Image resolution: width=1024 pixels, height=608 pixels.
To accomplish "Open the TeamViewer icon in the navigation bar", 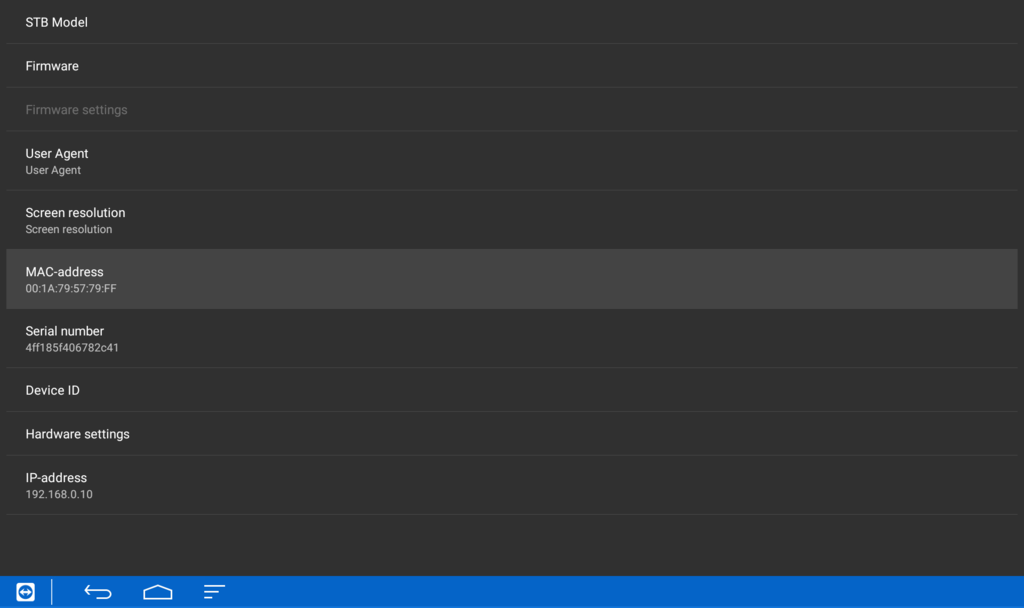I will click(25, 592).
